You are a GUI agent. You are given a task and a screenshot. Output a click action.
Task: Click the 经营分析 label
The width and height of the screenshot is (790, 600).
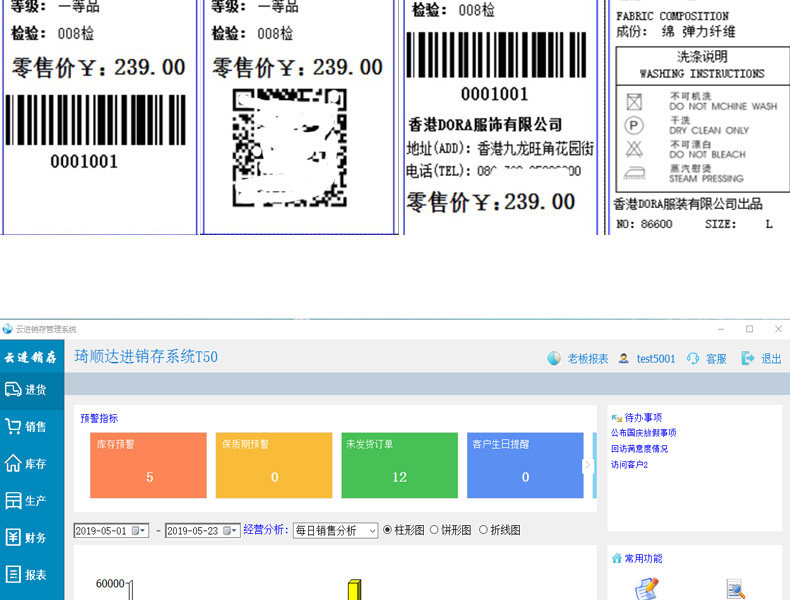(x=266, y=529)
